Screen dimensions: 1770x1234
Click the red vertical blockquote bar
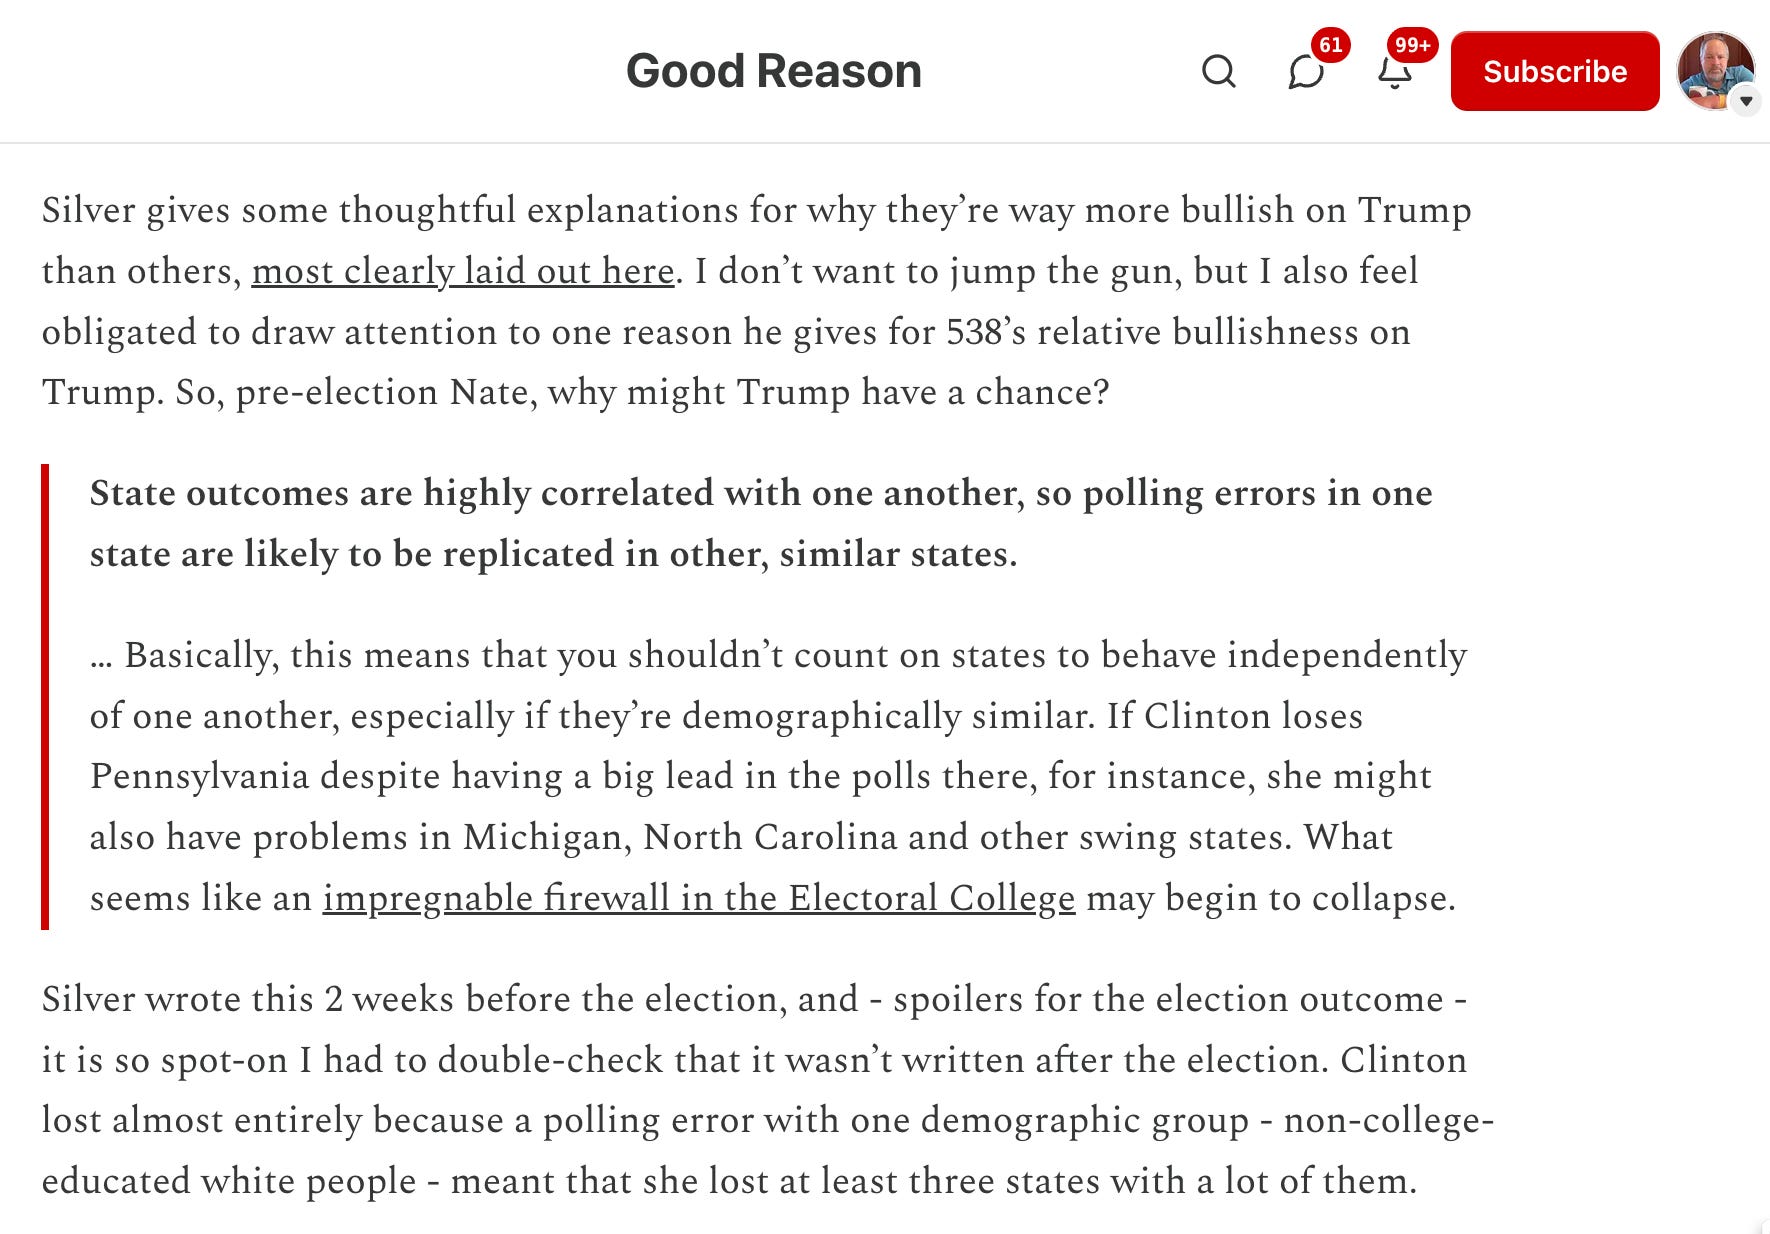(45, 696)
